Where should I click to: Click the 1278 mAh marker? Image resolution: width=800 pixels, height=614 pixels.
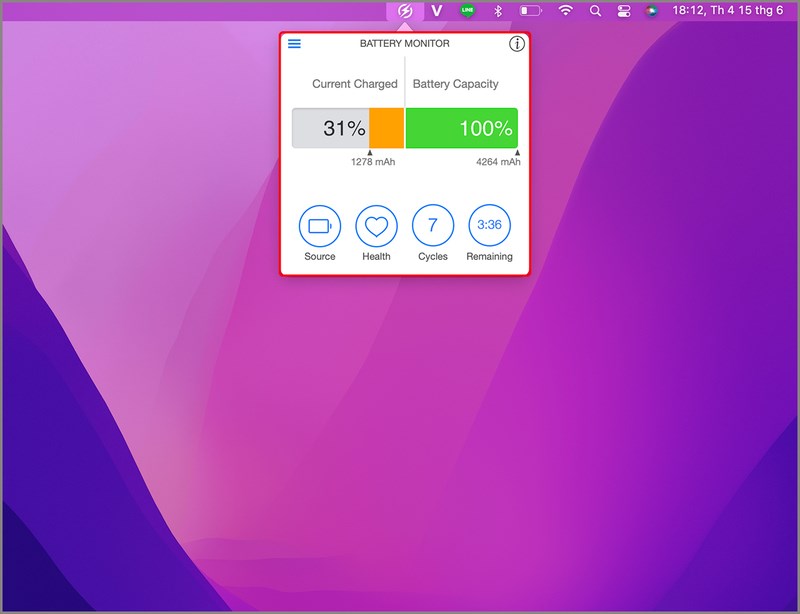[372, 162]
